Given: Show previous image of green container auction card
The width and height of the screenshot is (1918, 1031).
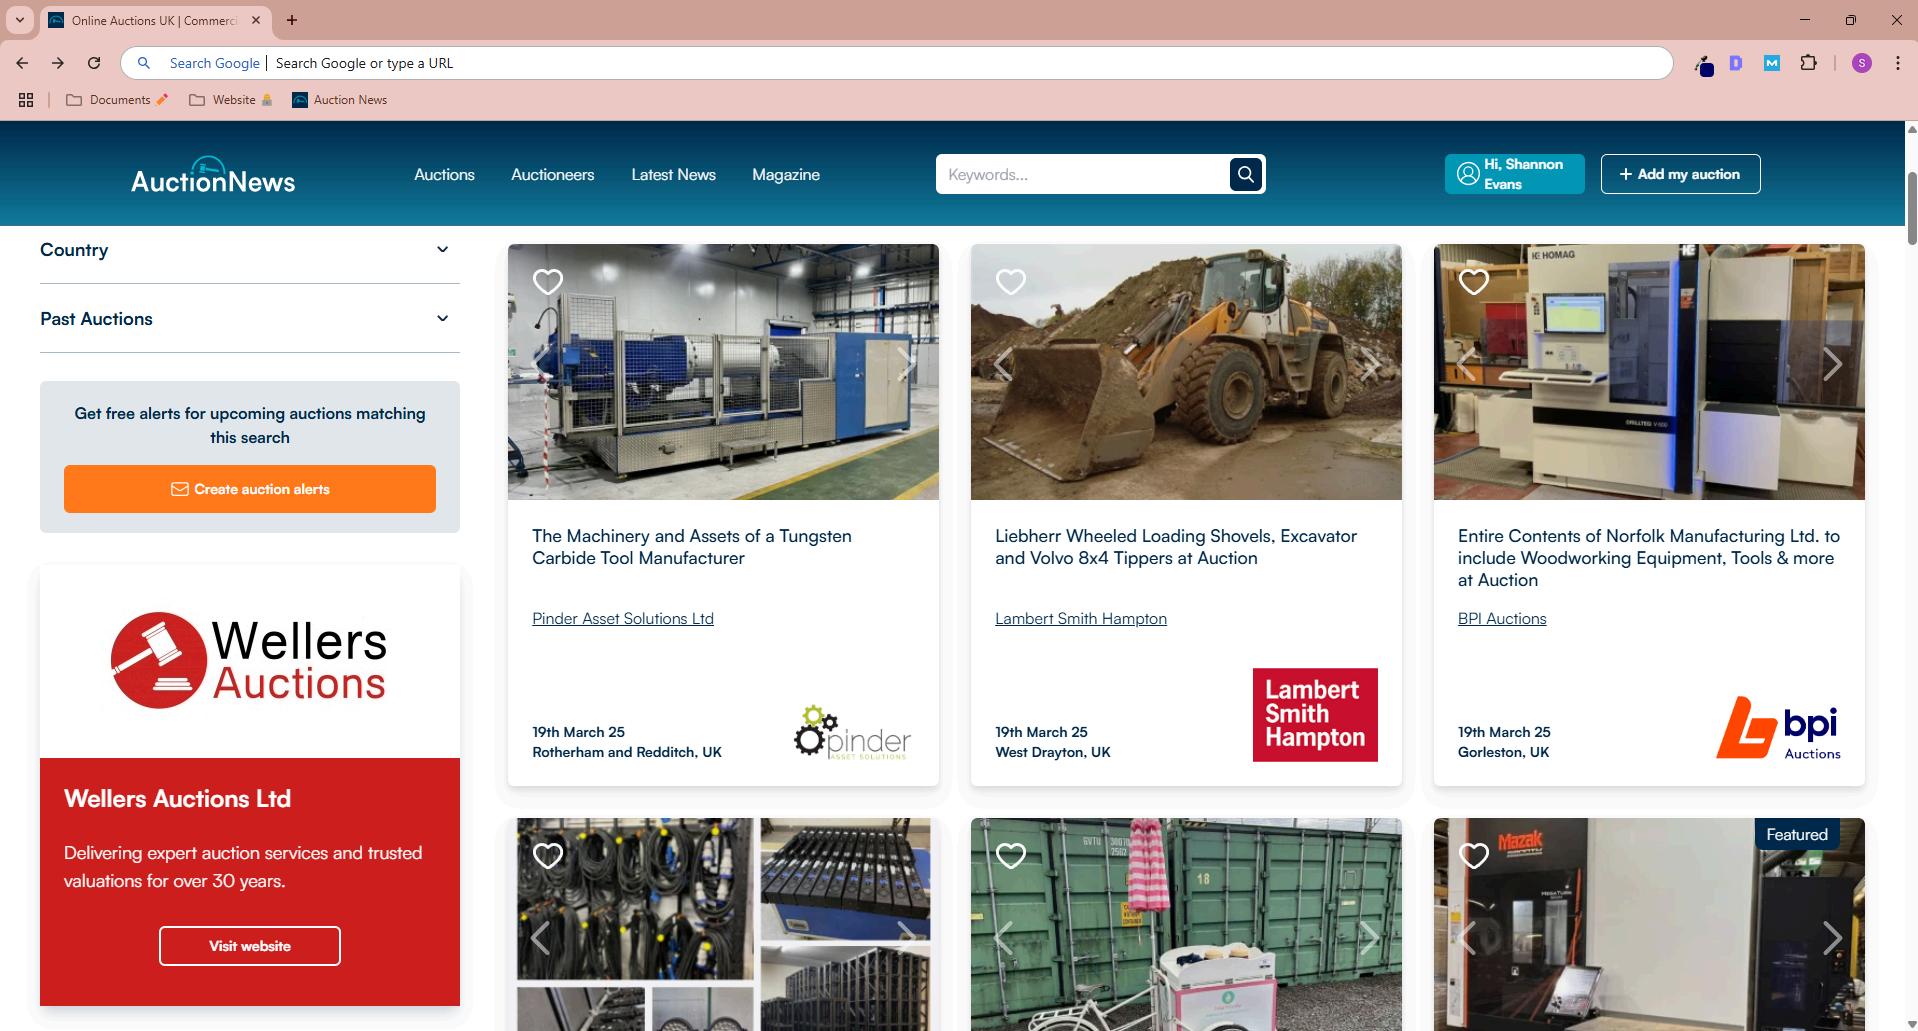Looking at the screenshot, I should point(1004,938).
